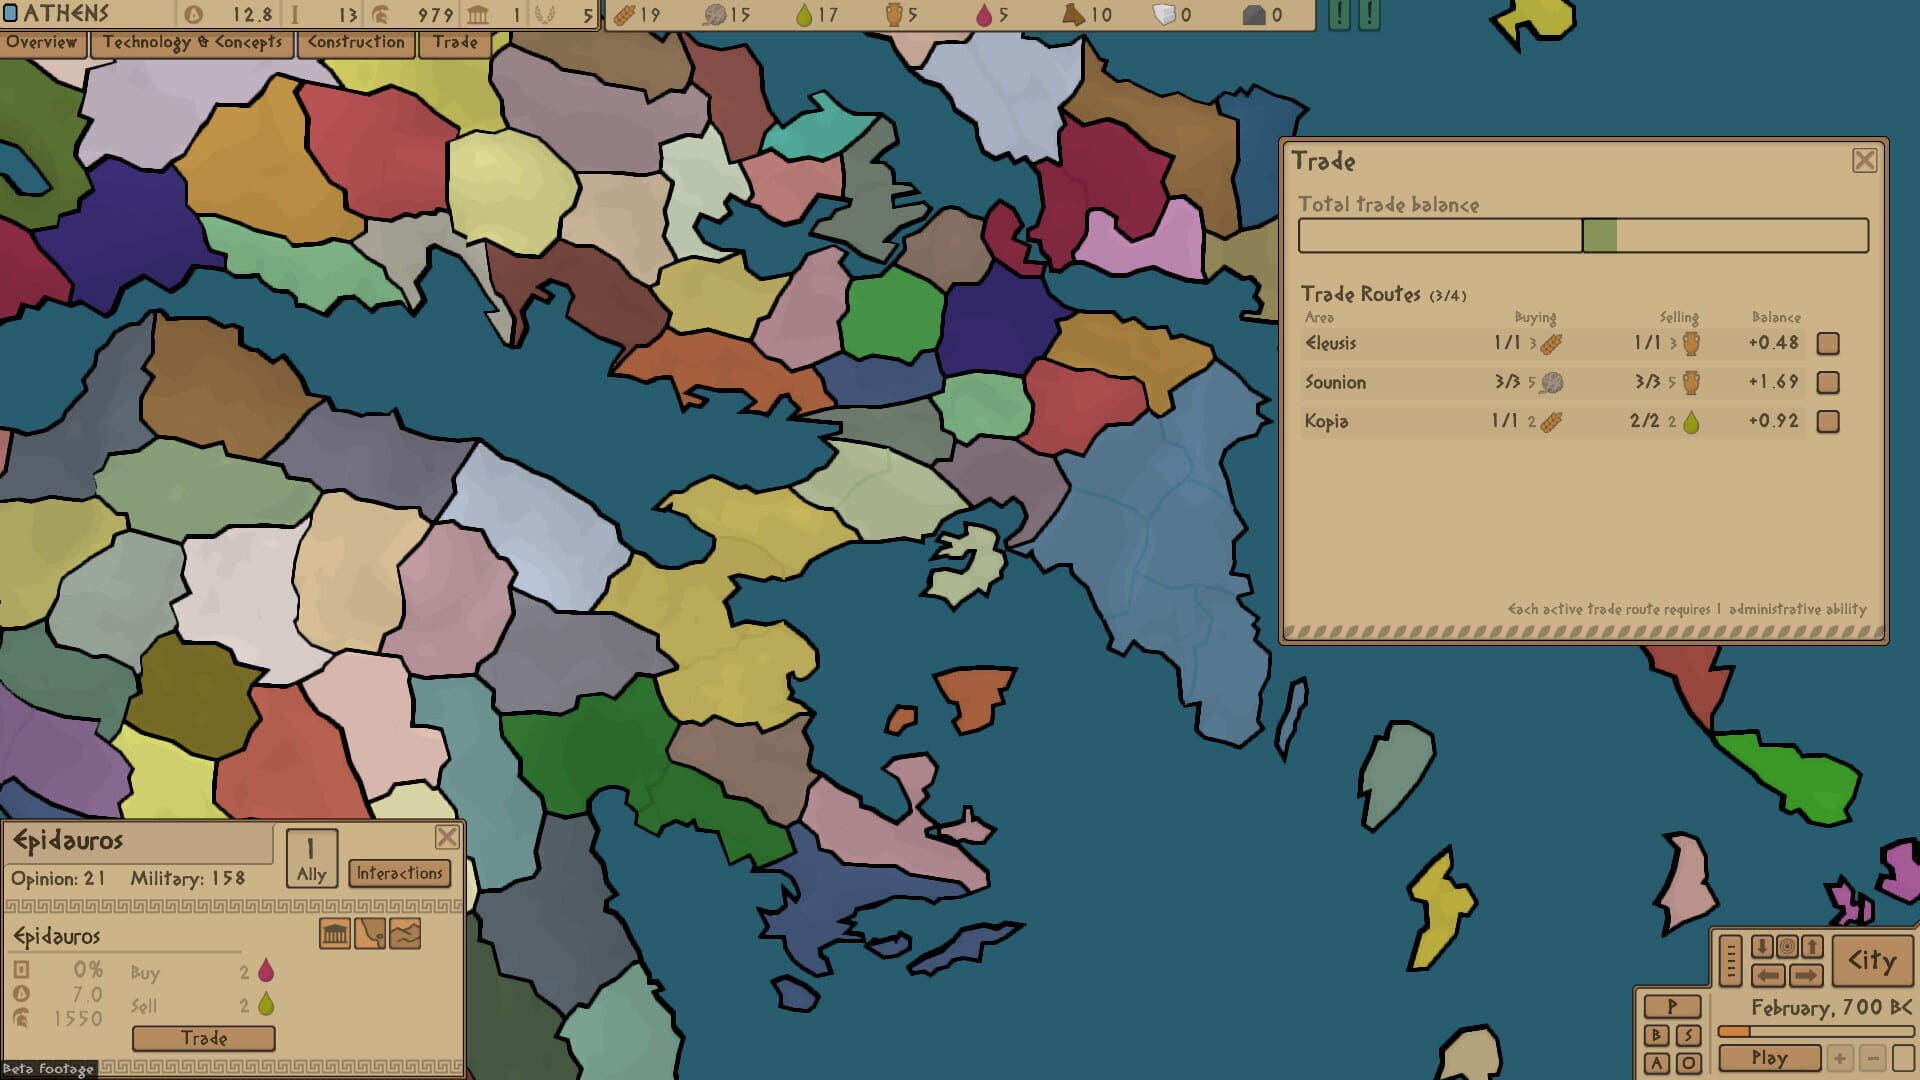
Task: Toggle the Kopia trade route checkbox
Action: pyautogui.click(x=1828, y=422)
